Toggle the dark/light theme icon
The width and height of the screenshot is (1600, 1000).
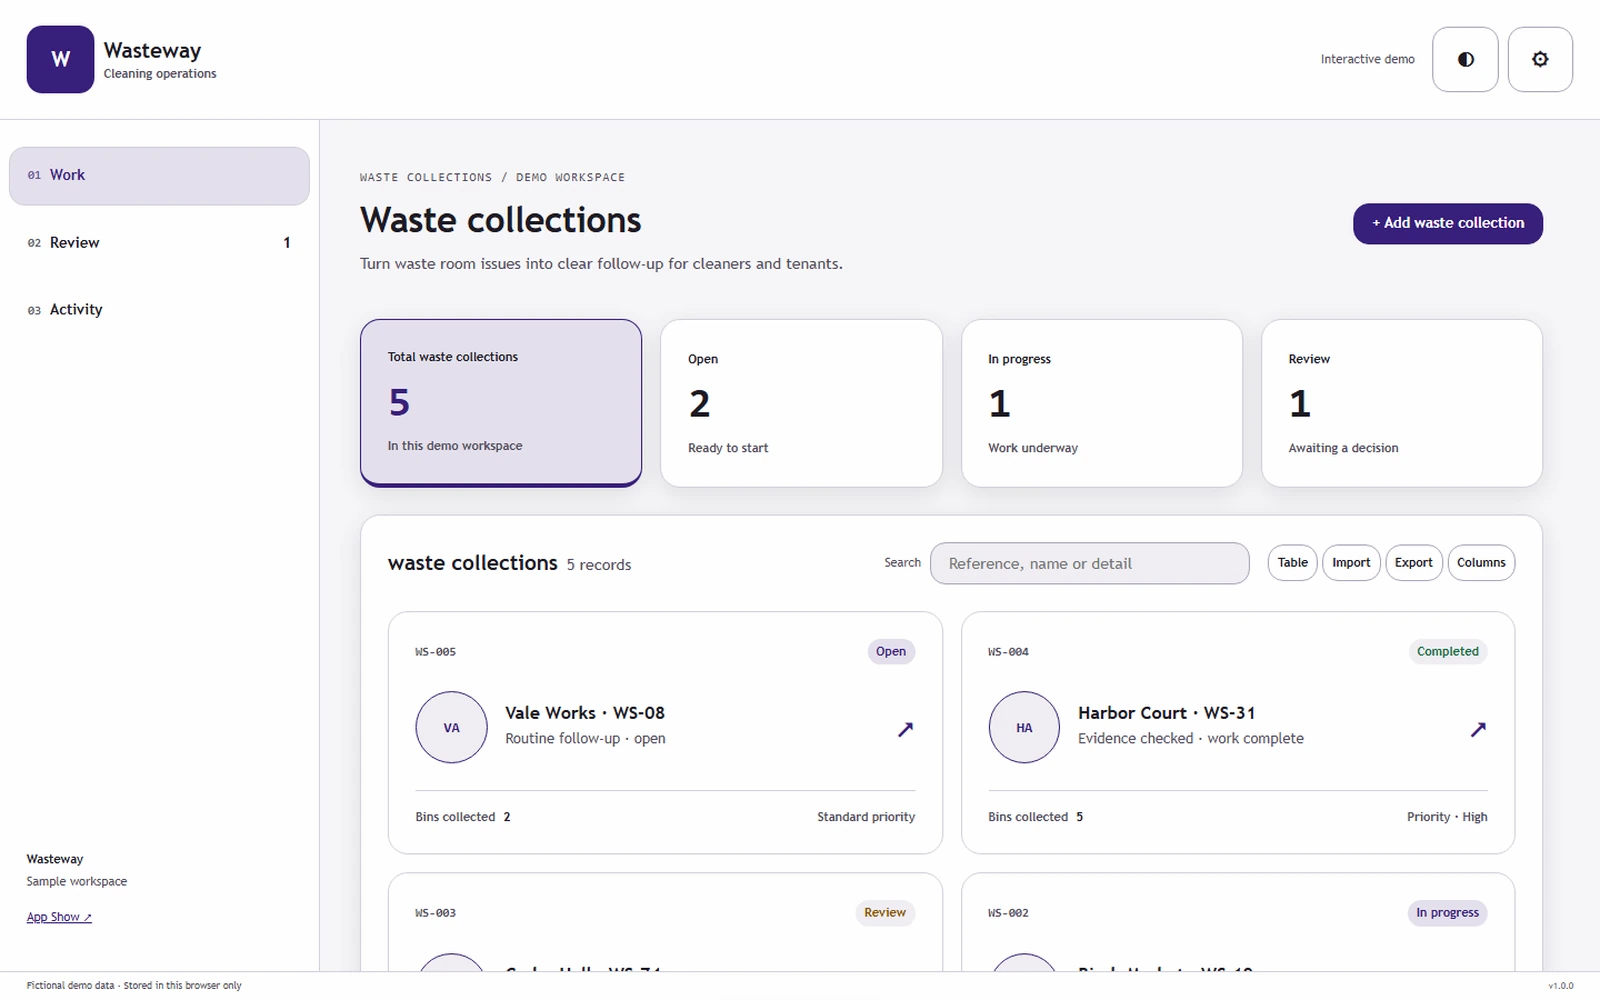1465,59
